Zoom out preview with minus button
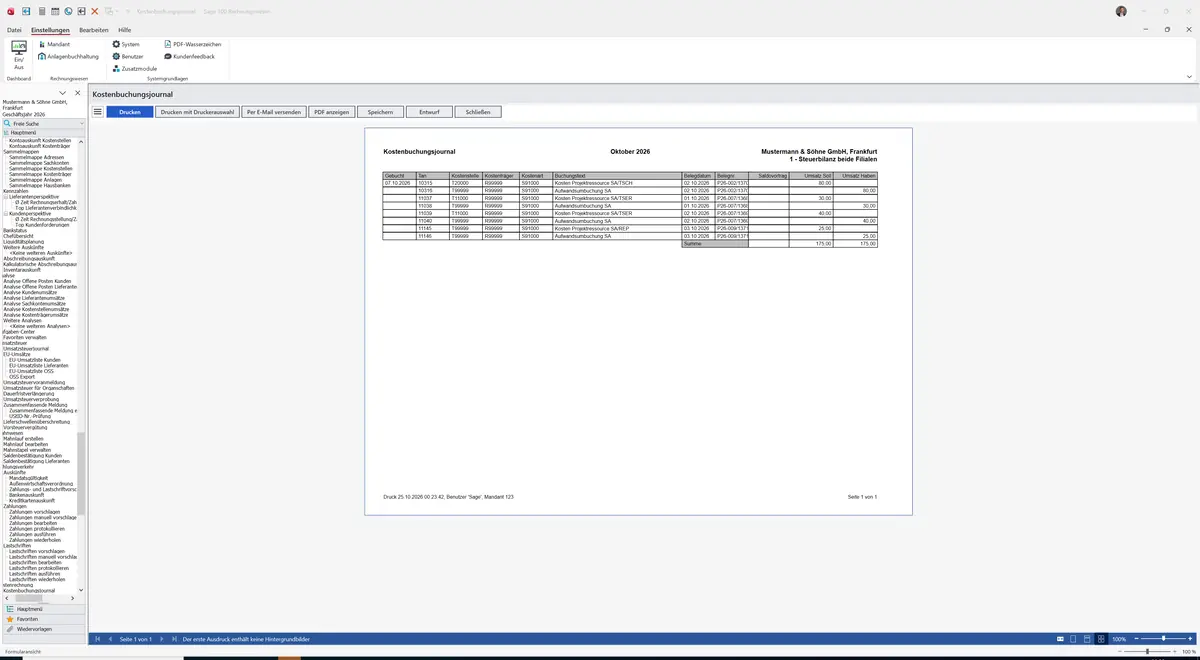This screenshot has width=1200, height=660. point(1137,639)
